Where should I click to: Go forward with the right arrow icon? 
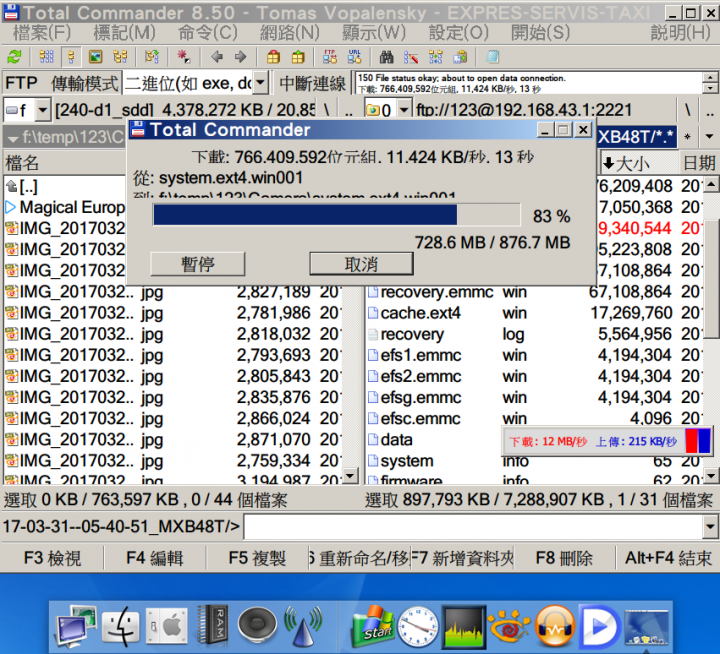coord(240,57)
